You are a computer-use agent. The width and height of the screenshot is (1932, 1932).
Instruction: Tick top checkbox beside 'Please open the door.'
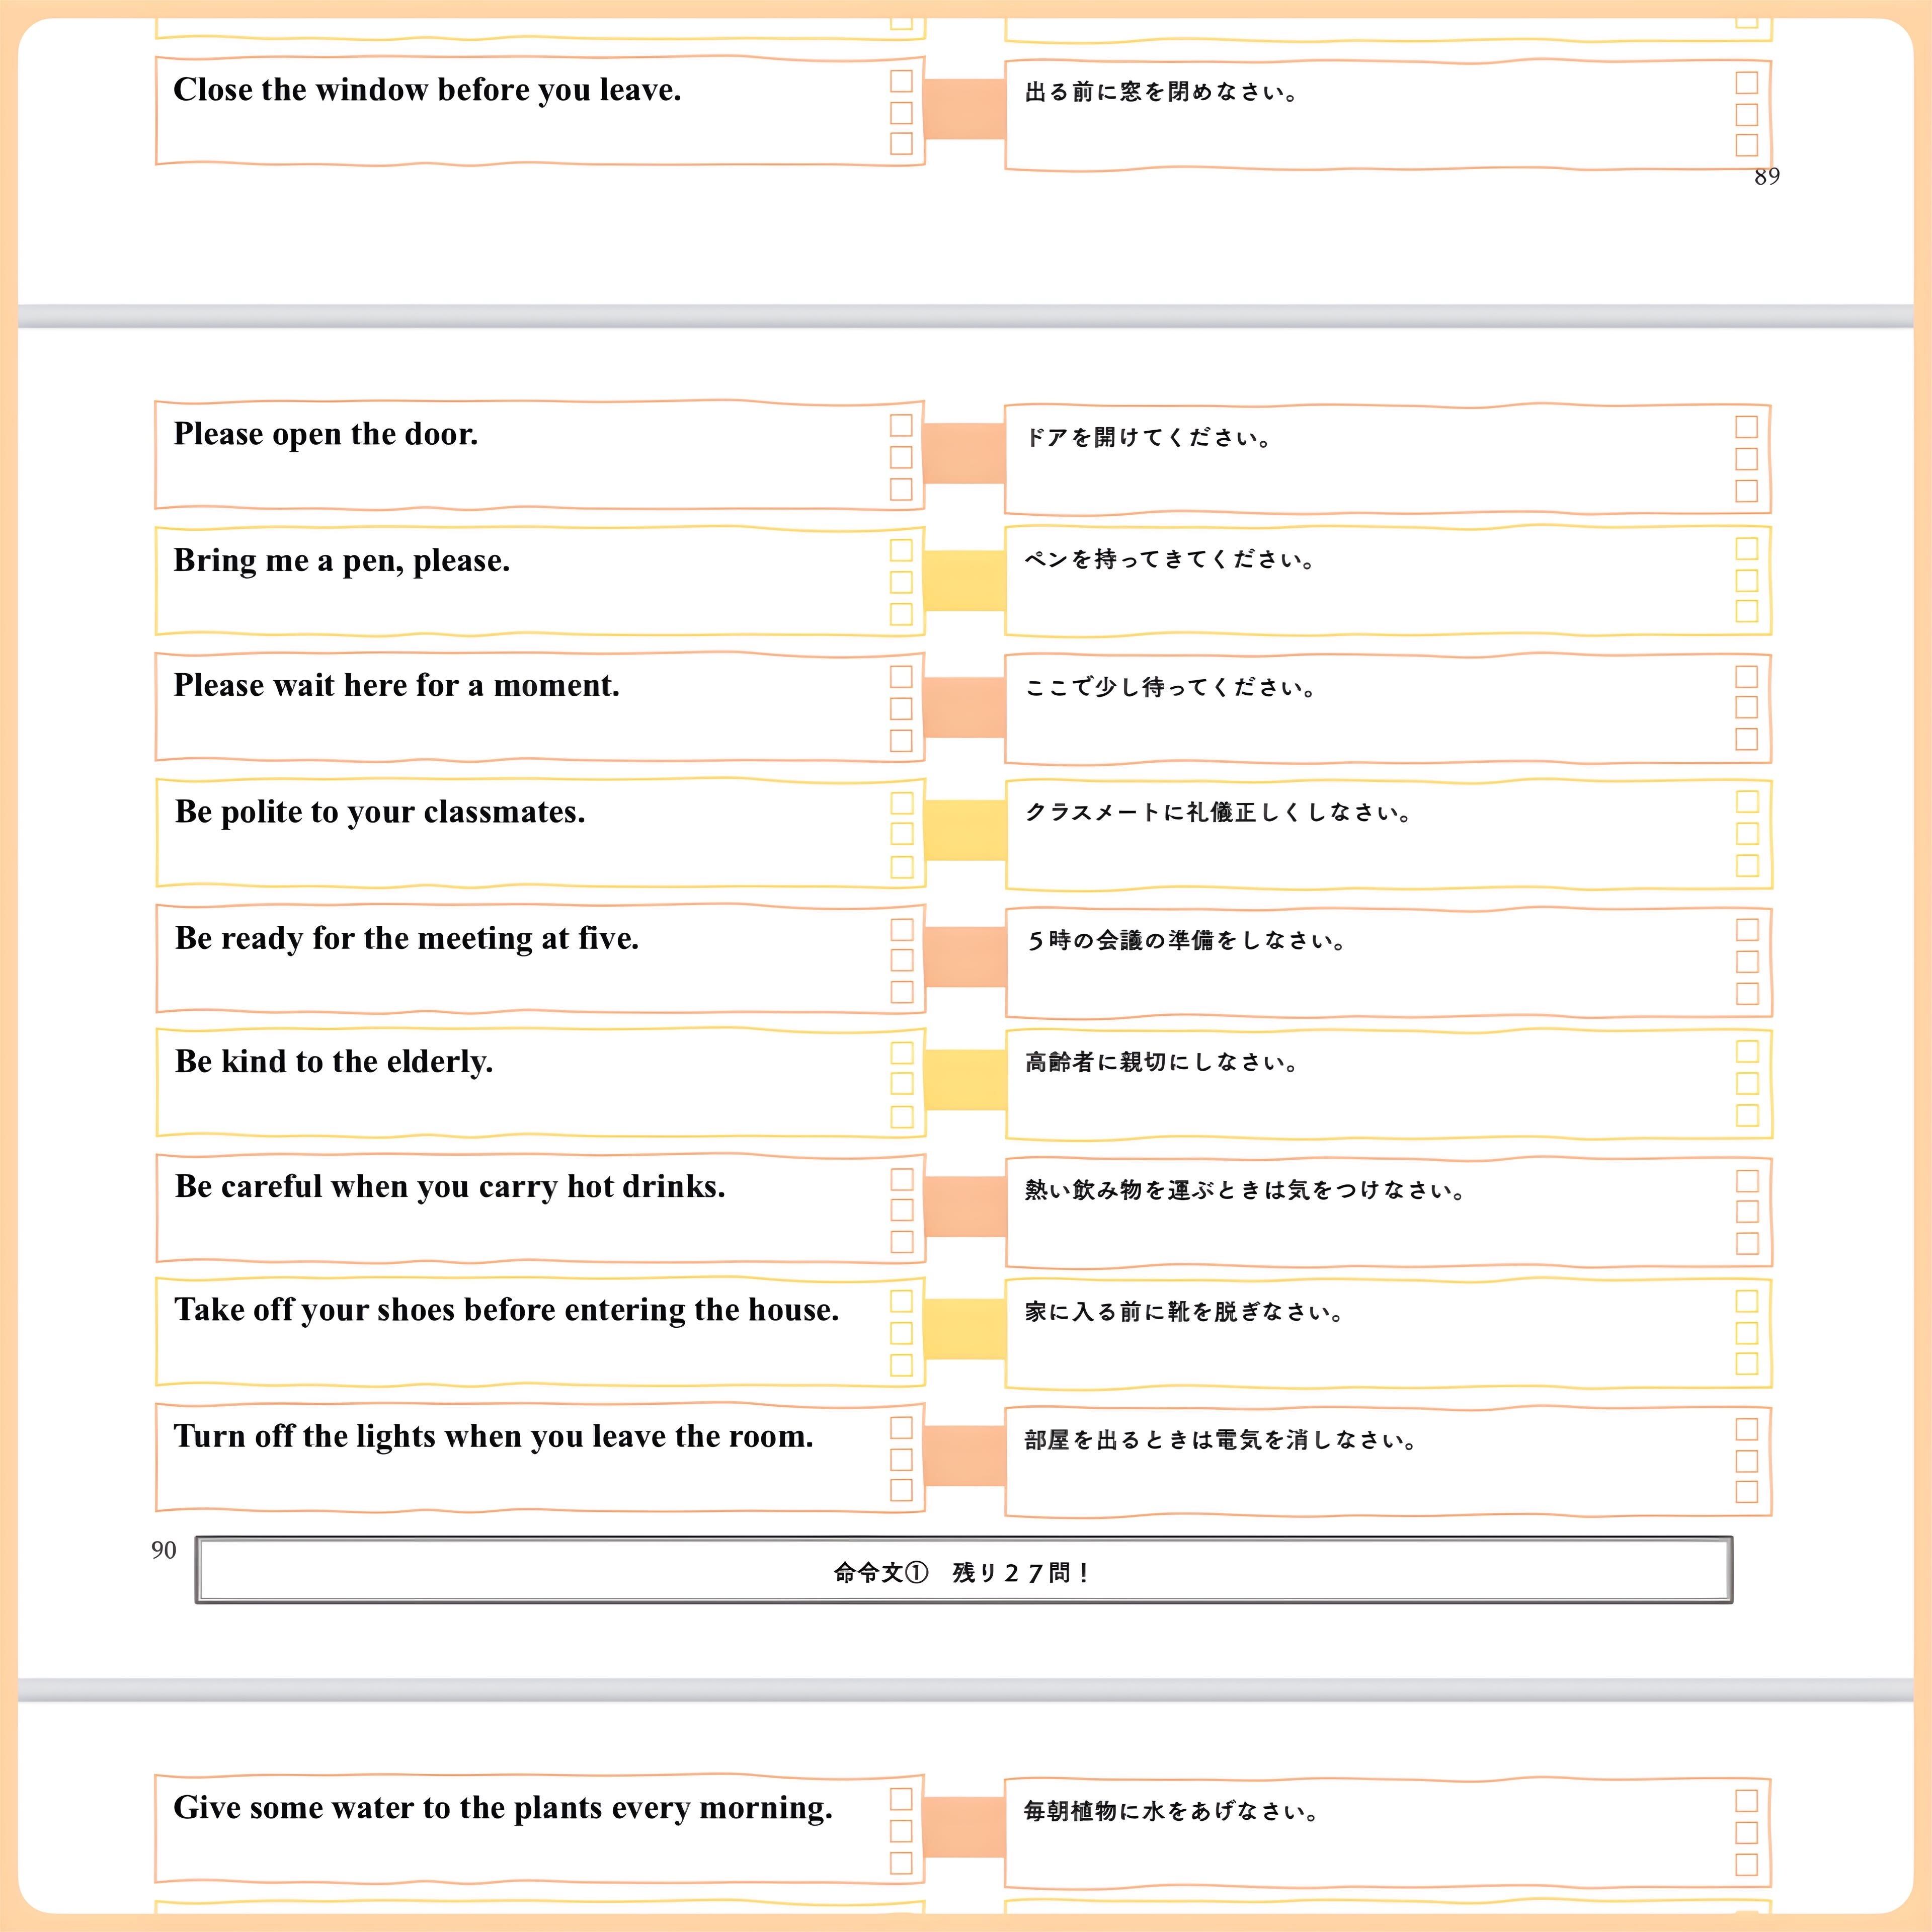(x=901, y=426)
